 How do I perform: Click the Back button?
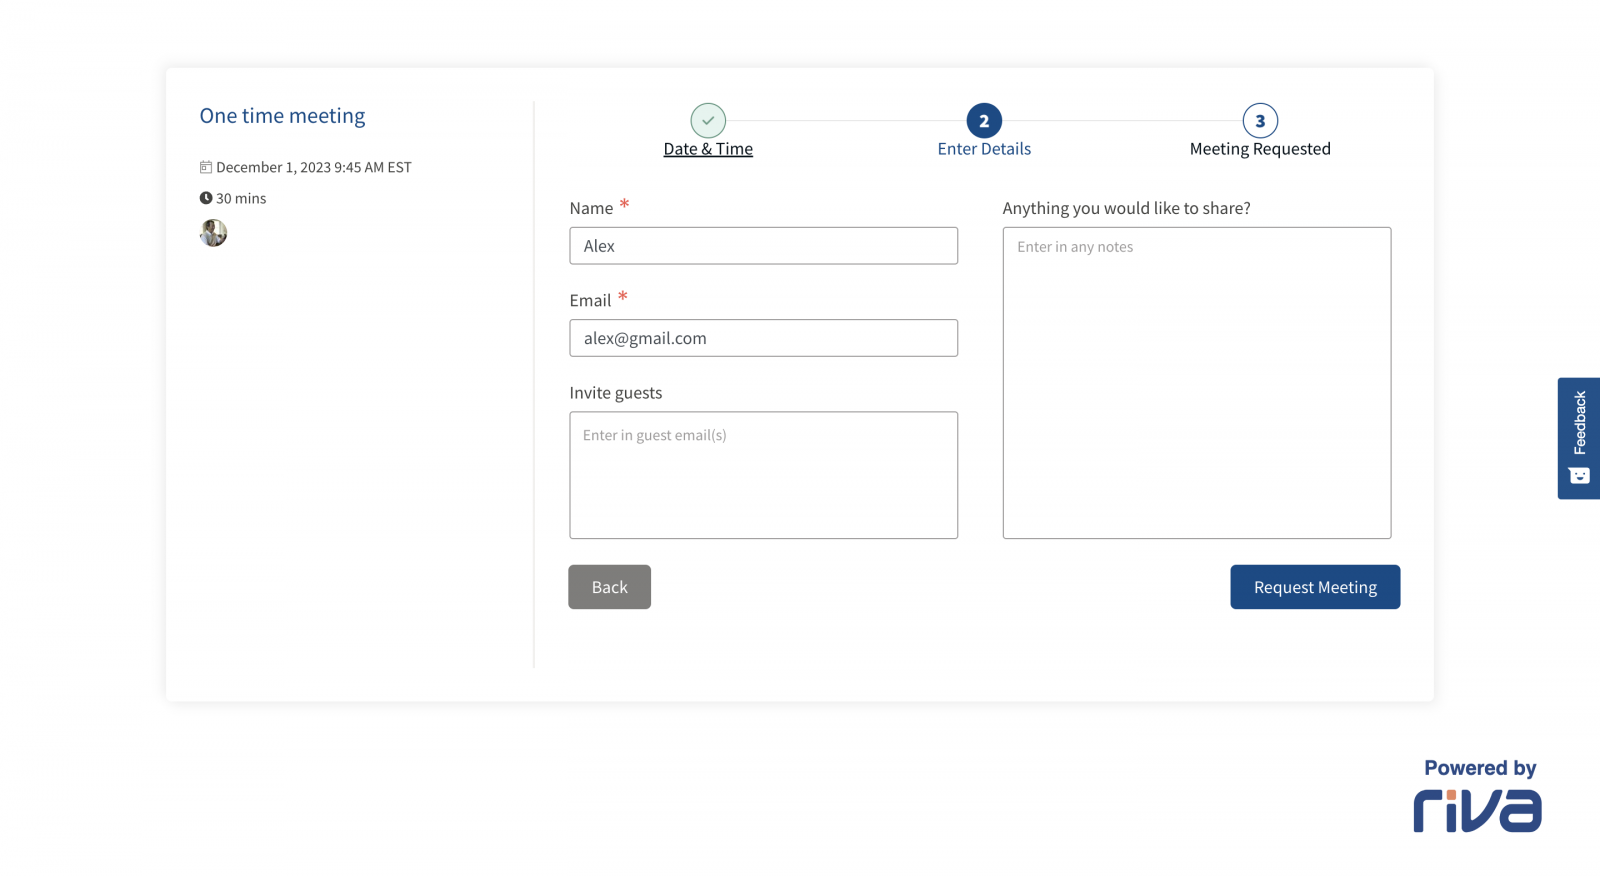tap(610, 587)
